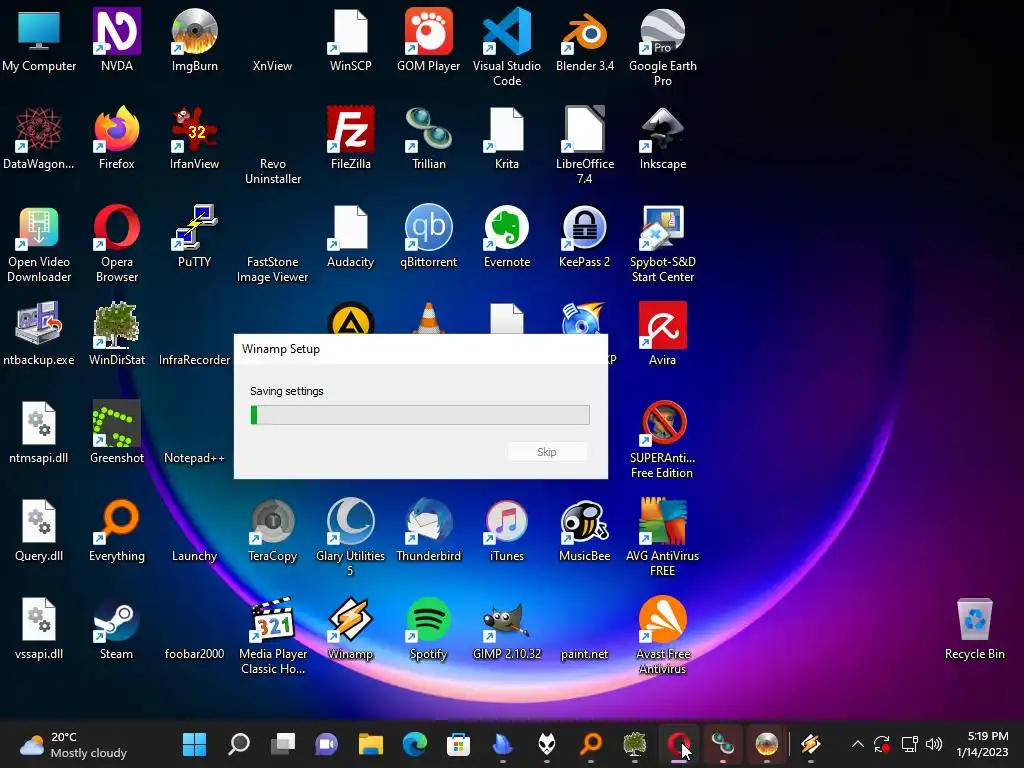The image size is (1024, 768).
Task: Click the Saving settings progress bar
Action: (420, 415)
